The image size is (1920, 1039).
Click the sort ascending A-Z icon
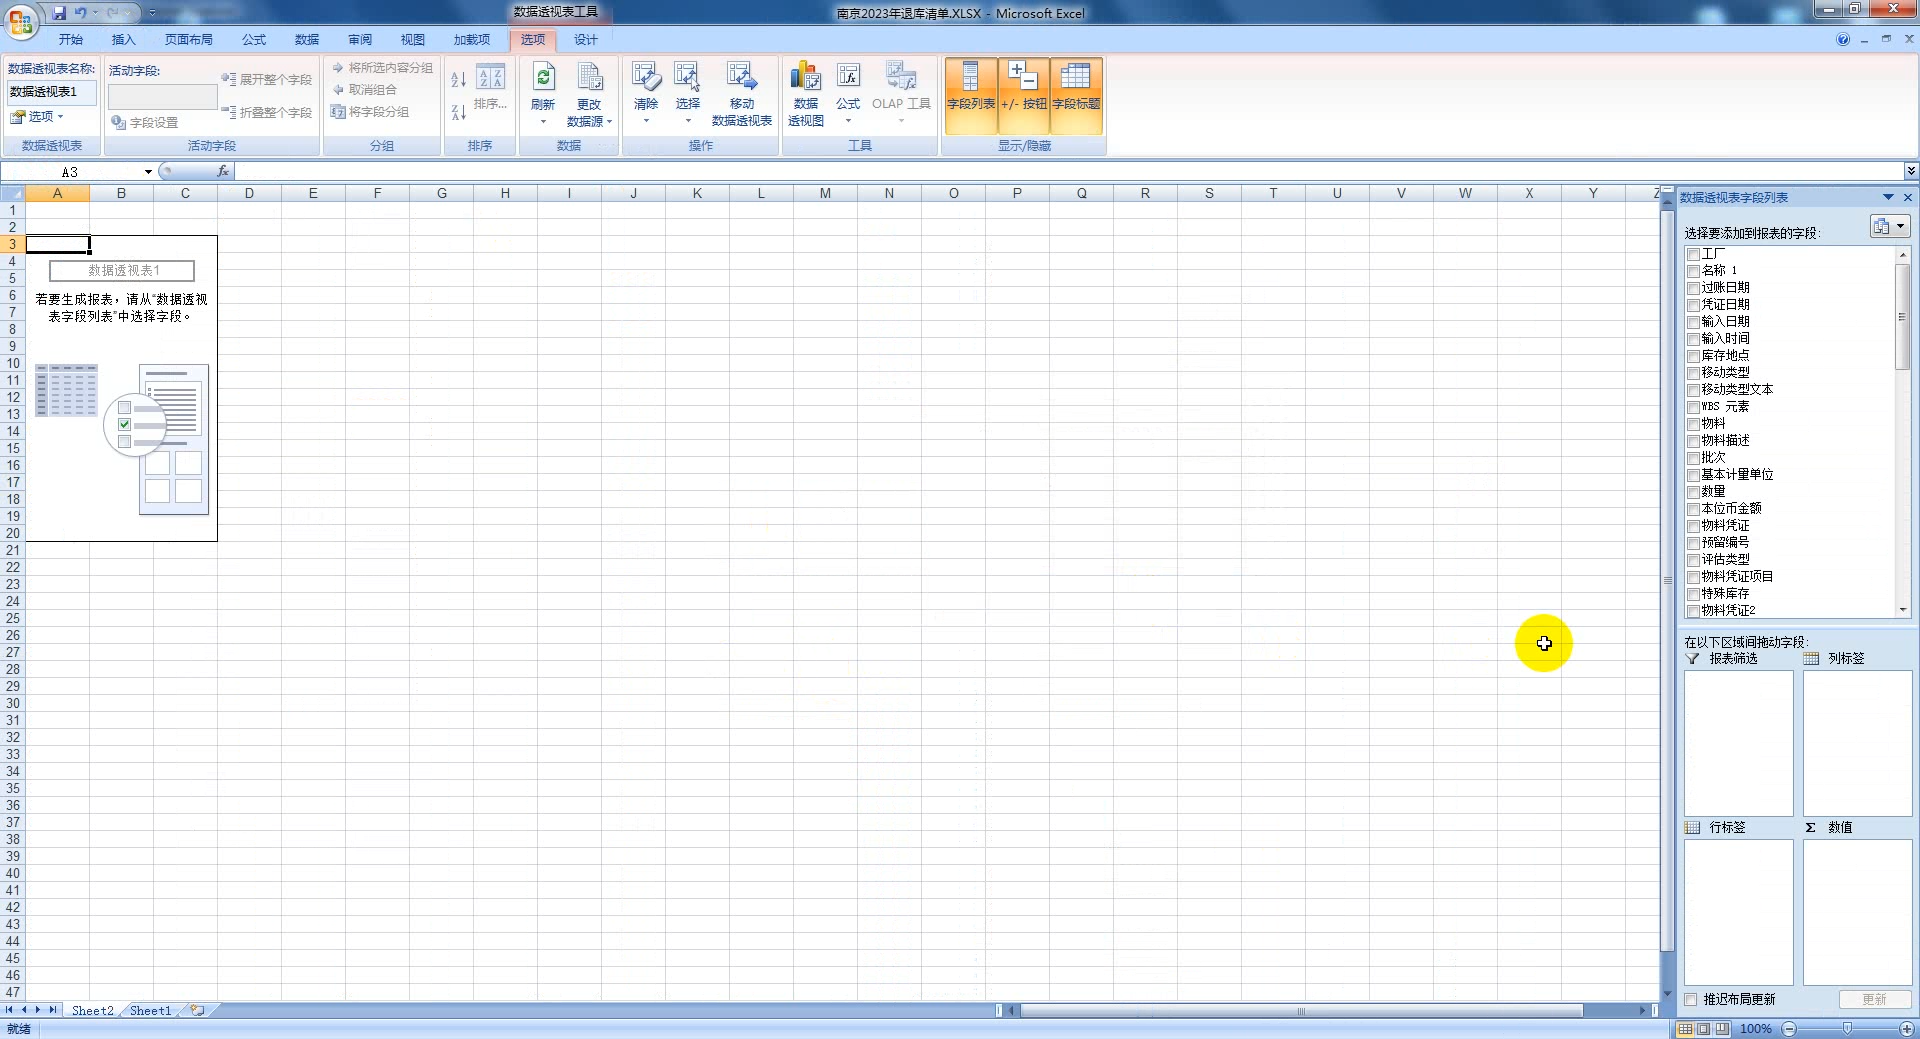point(458,80)
